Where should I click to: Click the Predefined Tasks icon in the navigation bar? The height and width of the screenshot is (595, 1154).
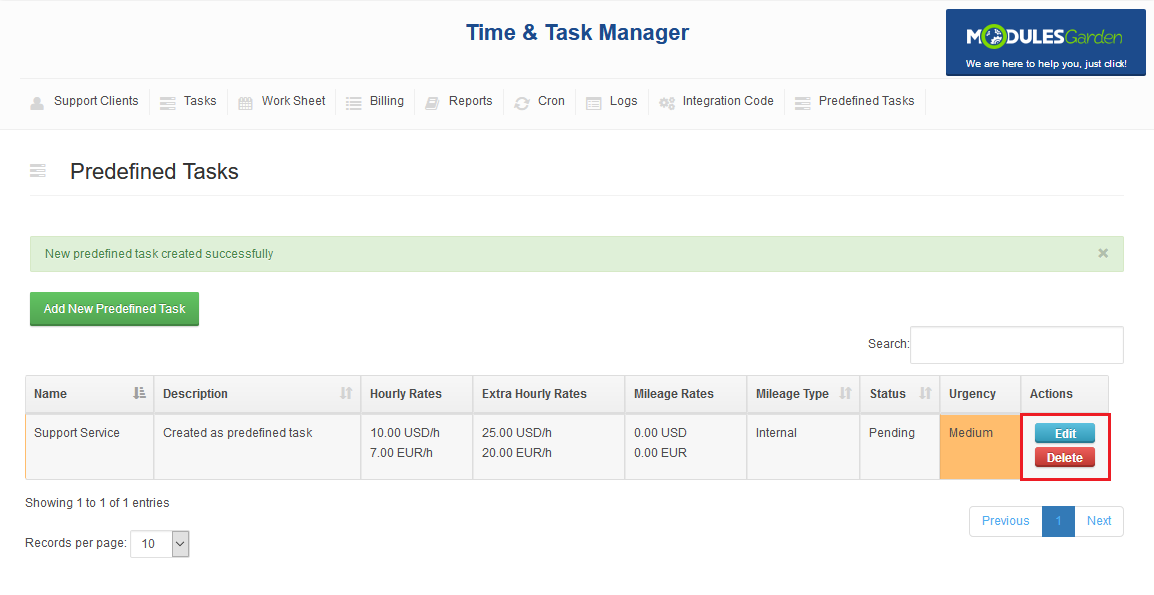click(803, 103)
